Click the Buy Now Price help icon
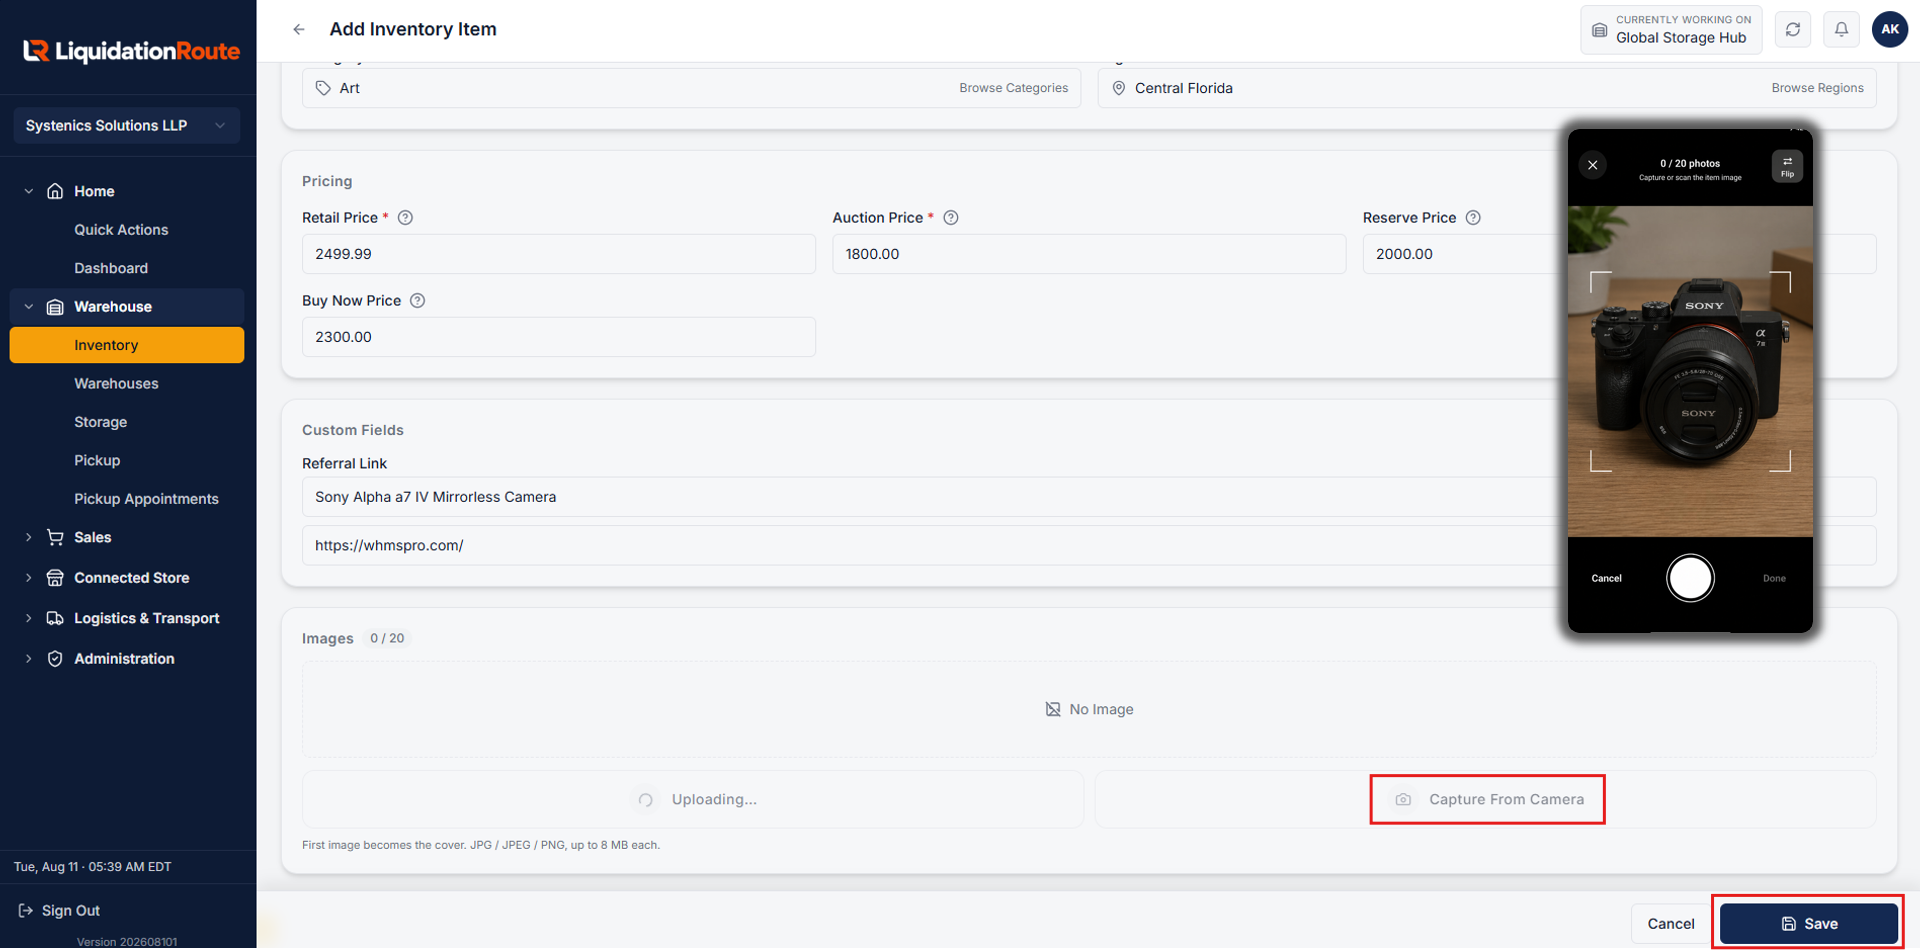This screenshot has width=1920, height=950. 418,301
